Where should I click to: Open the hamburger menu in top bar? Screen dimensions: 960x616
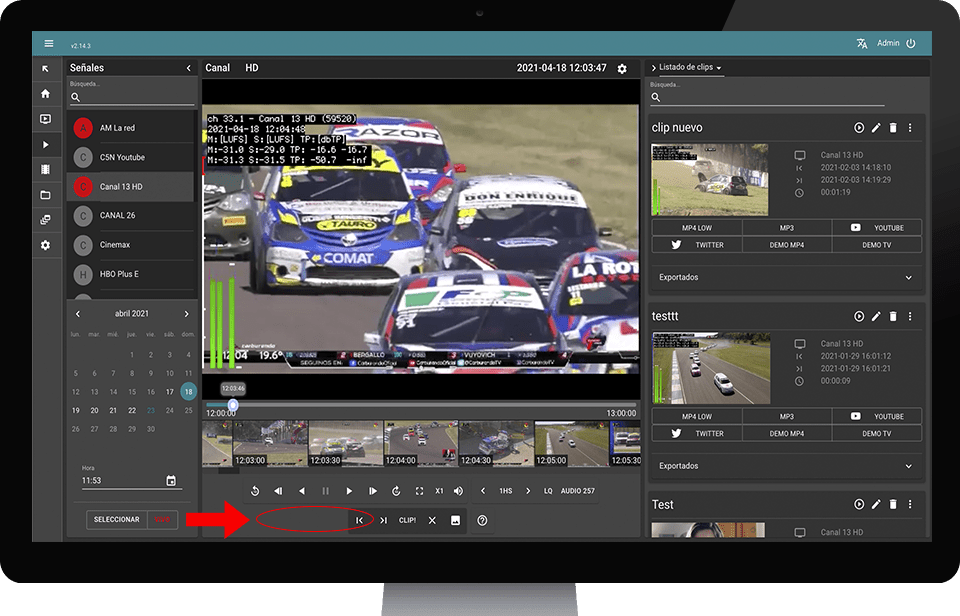(x=48, y=43)
